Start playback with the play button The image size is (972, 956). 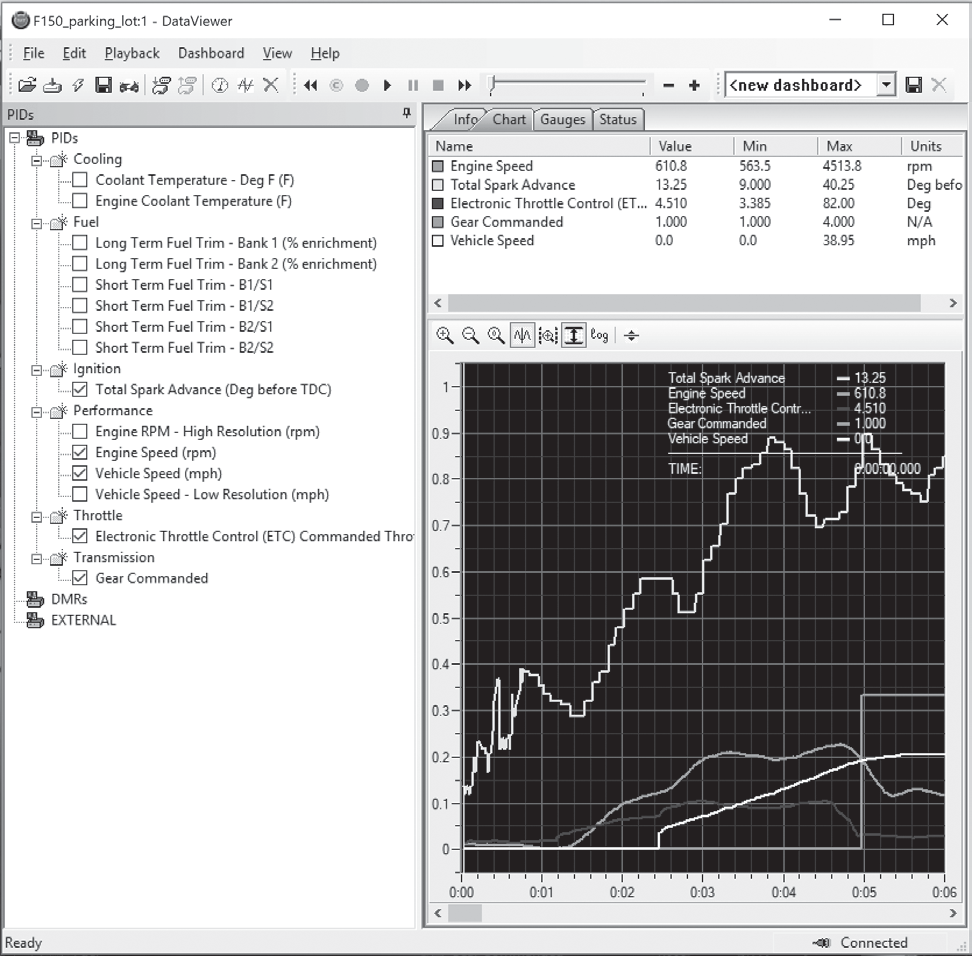click(x=387, y=86)
